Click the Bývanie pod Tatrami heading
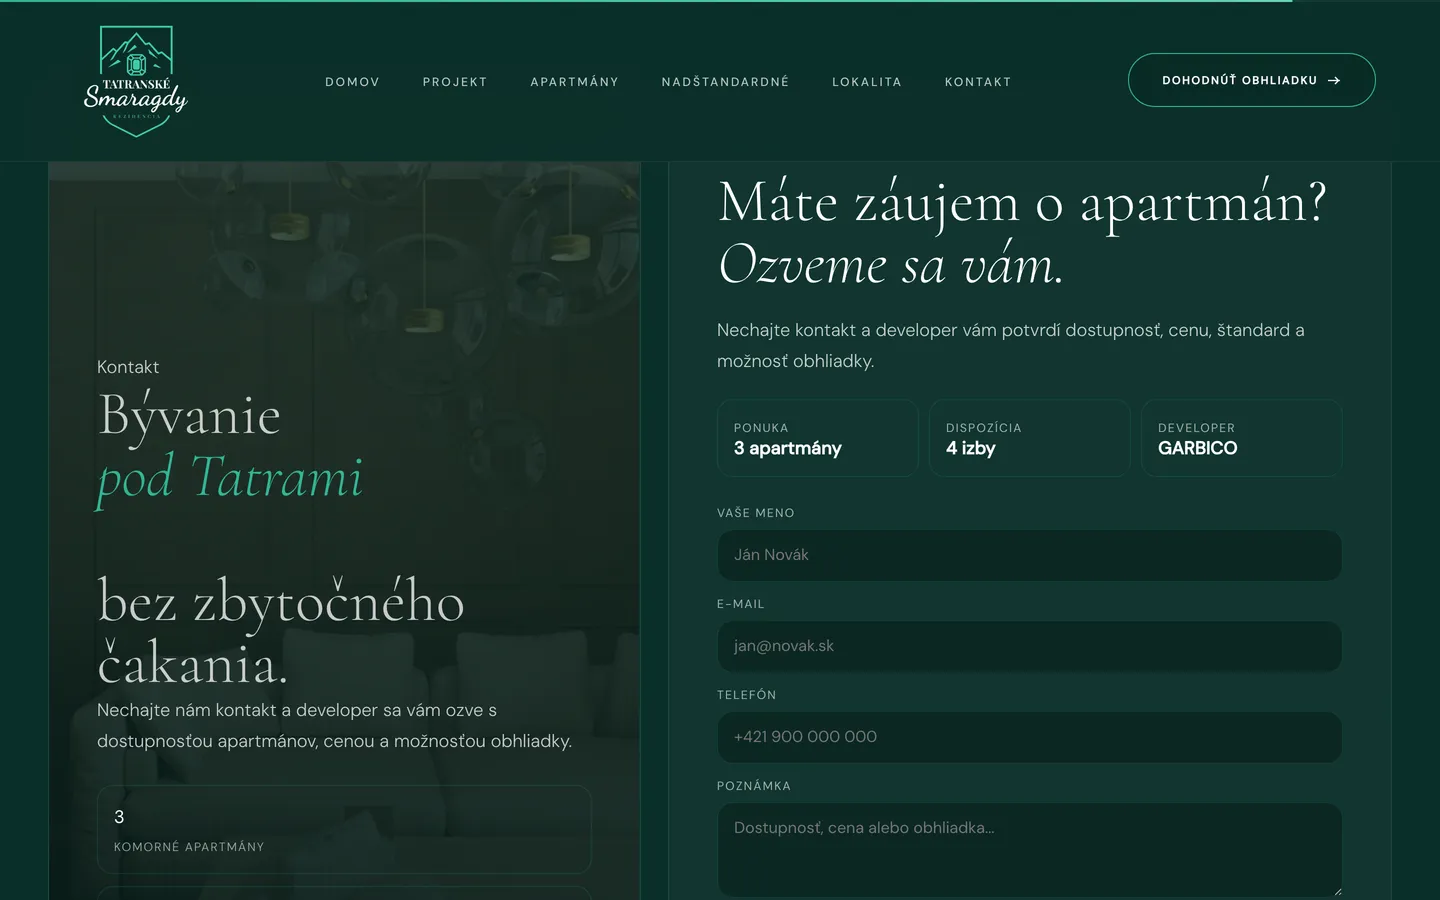The height and width of the screenshot is (900, 1440). pos(230,446)
